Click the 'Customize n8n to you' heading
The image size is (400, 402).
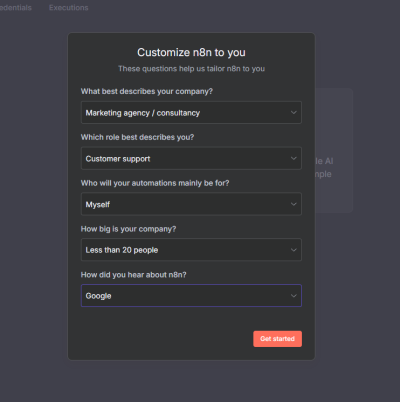(191, 52)
